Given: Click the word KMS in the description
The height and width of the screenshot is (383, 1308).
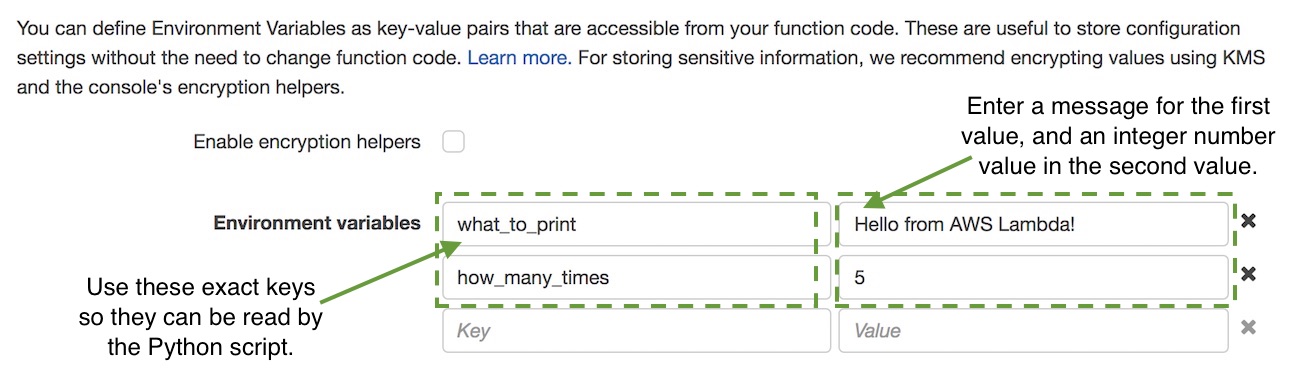Looking at the screenshot, I should (1245, 58).
